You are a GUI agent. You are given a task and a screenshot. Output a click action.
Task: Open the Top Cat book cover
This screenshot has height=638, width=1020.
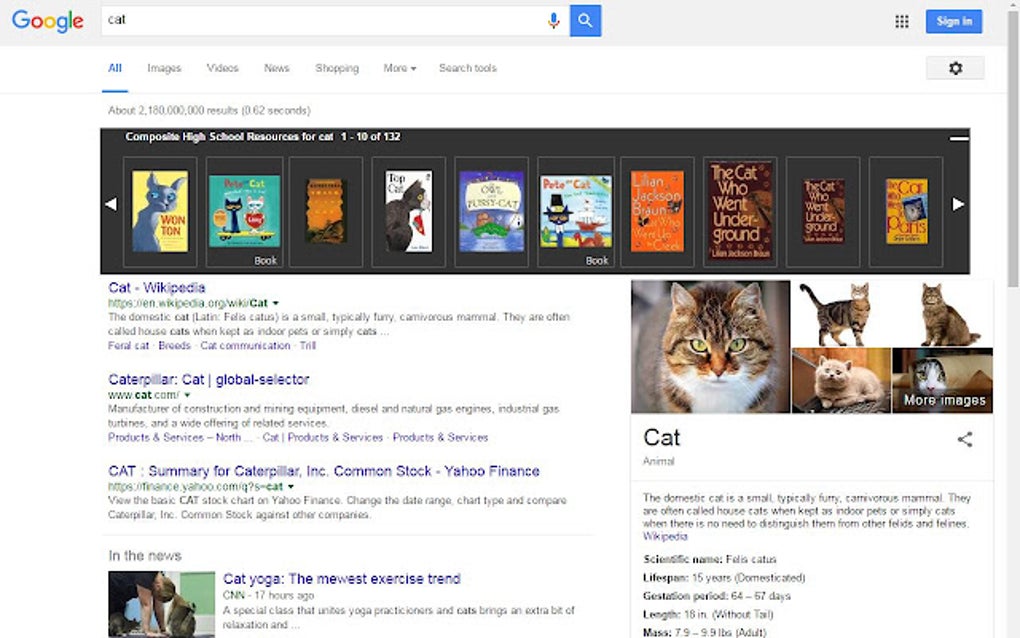point(409,211)
